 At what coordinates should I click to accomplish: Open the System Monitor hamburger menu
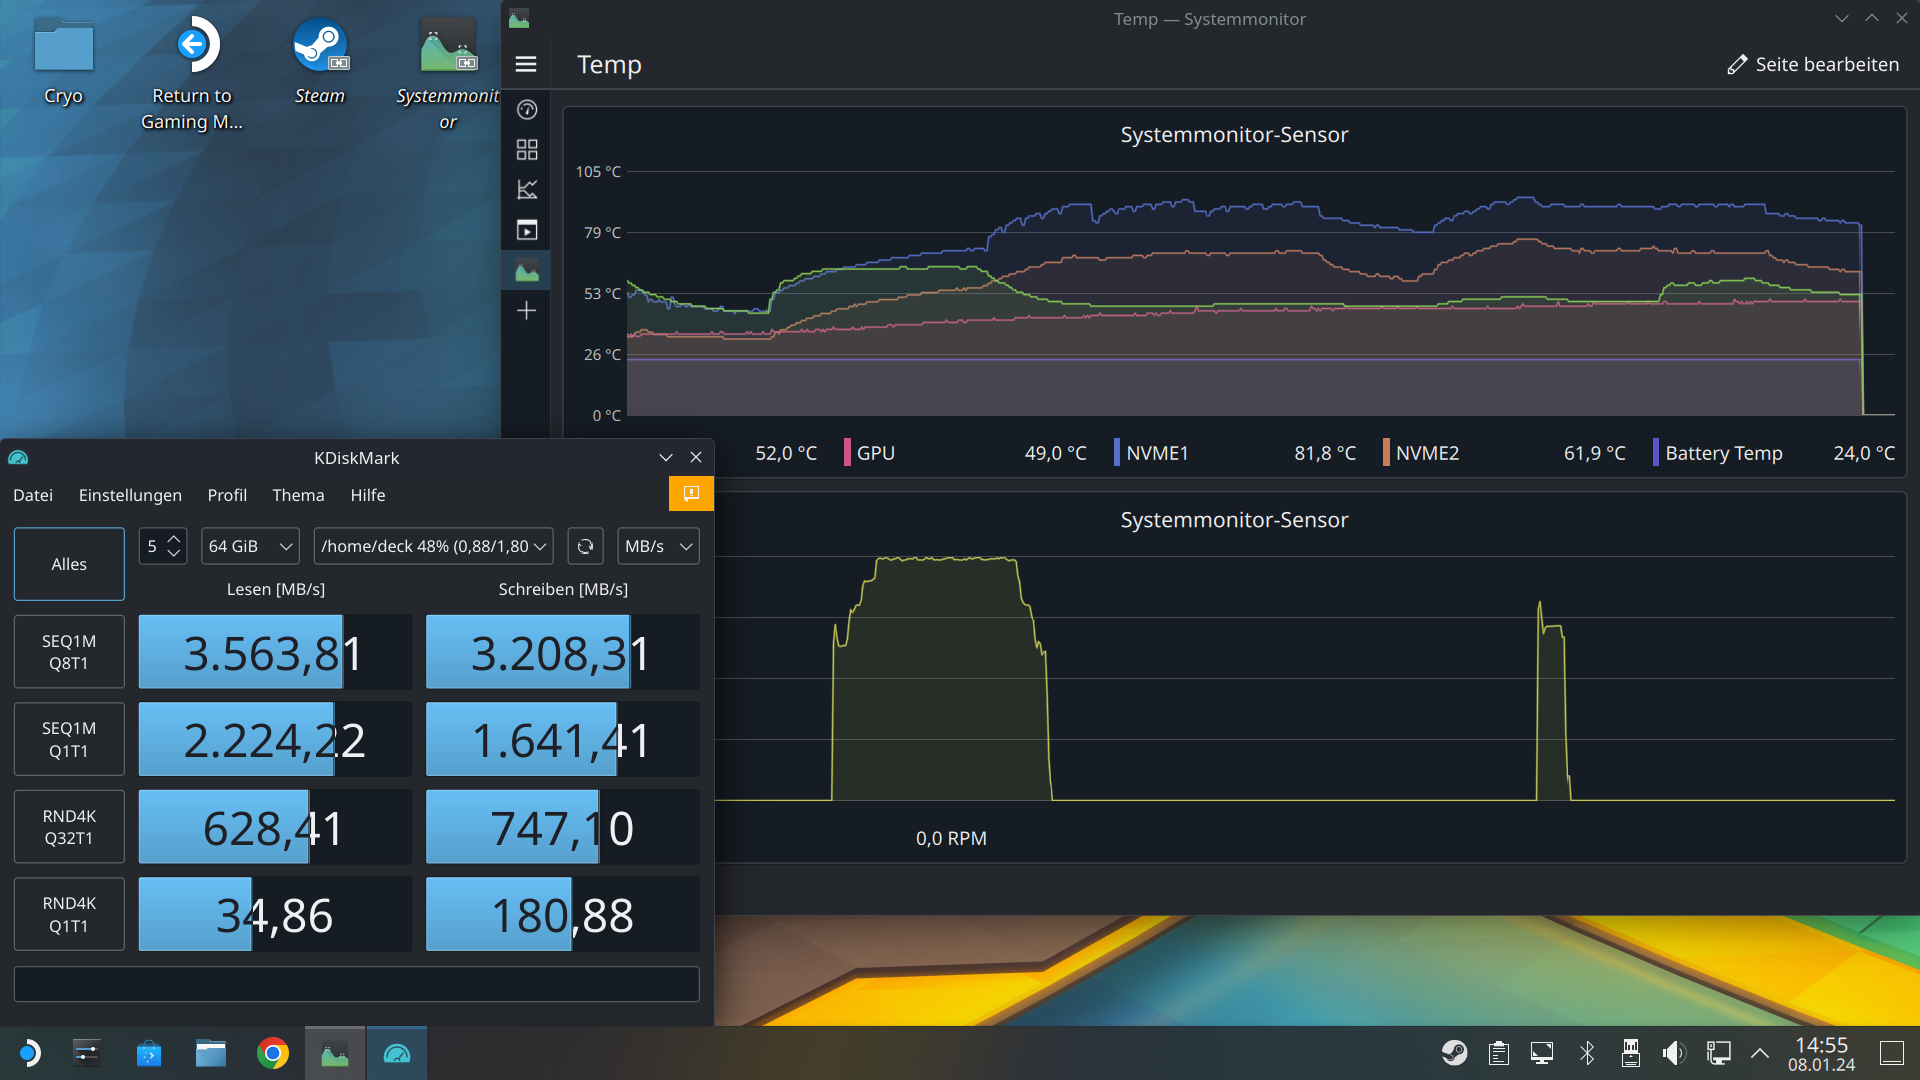point(526,64)
